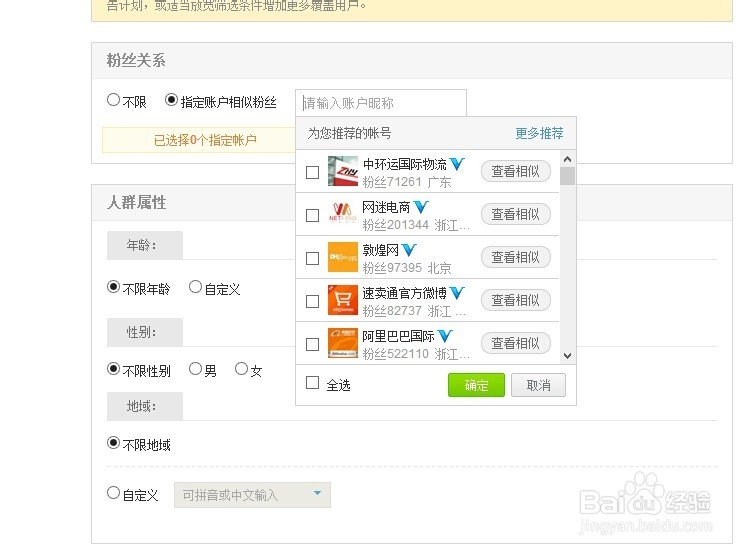Viewport: 756px width, 553px height.
Task: Click 粉丝82737 follower count text
Action: click(x=392, y=310)
